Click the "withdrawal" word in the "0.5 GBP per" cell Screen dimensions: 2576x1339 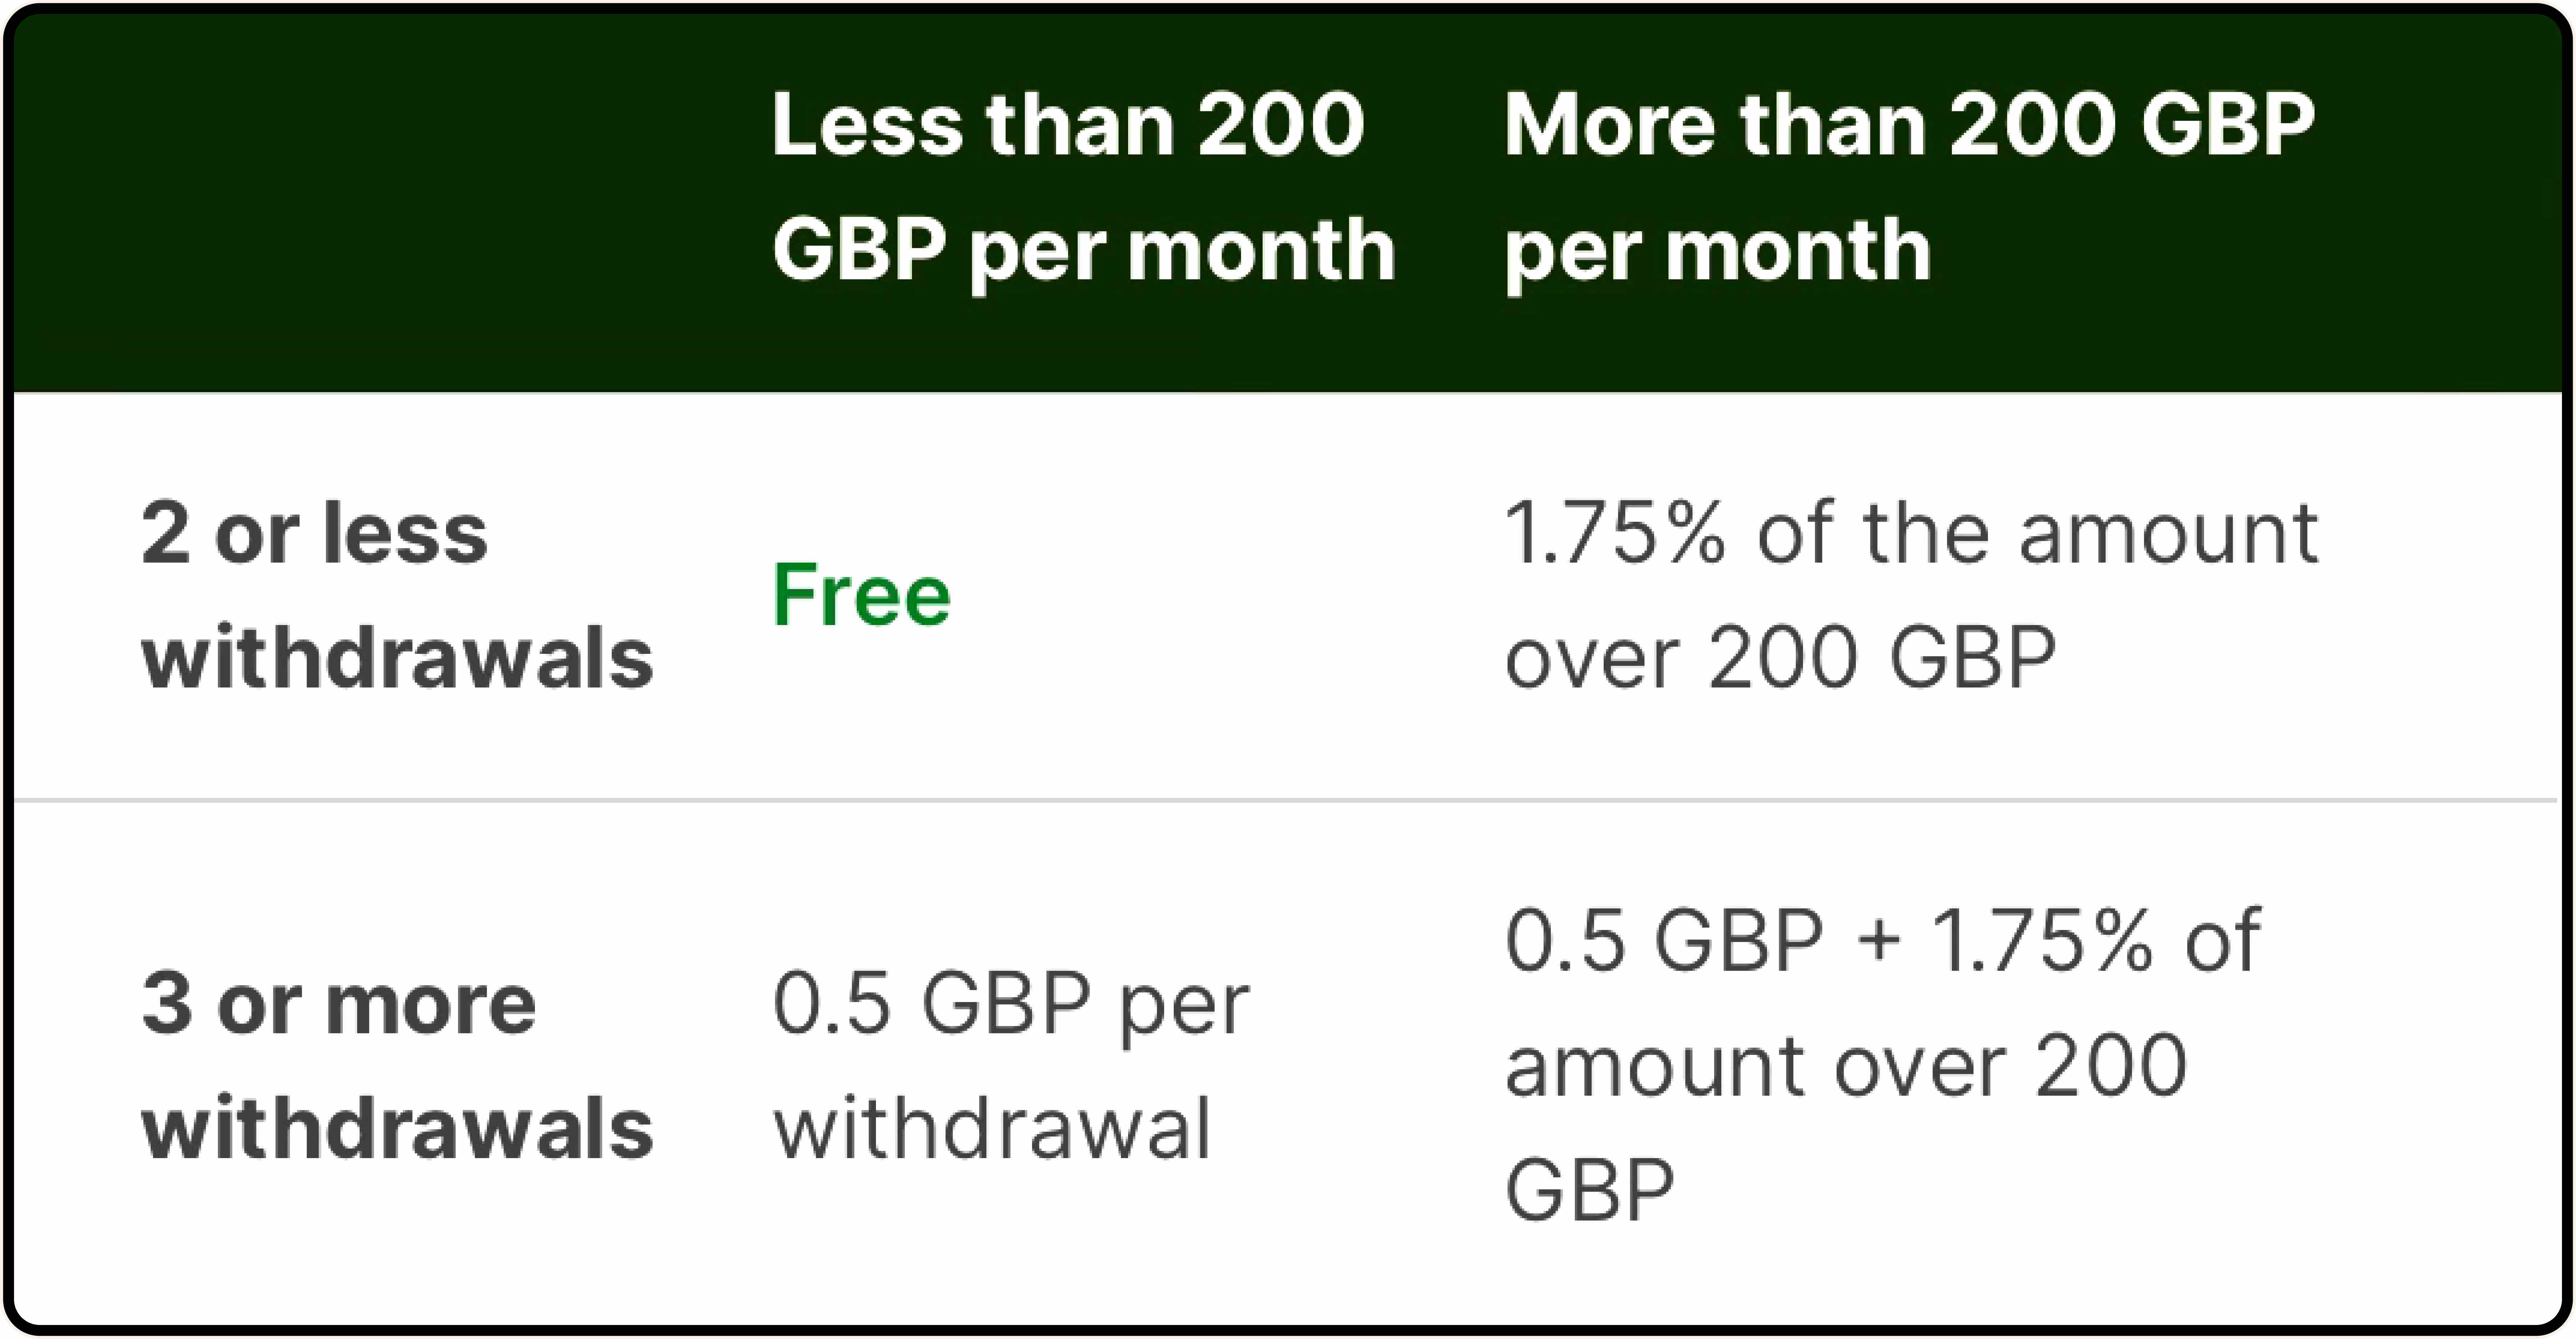[991, 1128]
